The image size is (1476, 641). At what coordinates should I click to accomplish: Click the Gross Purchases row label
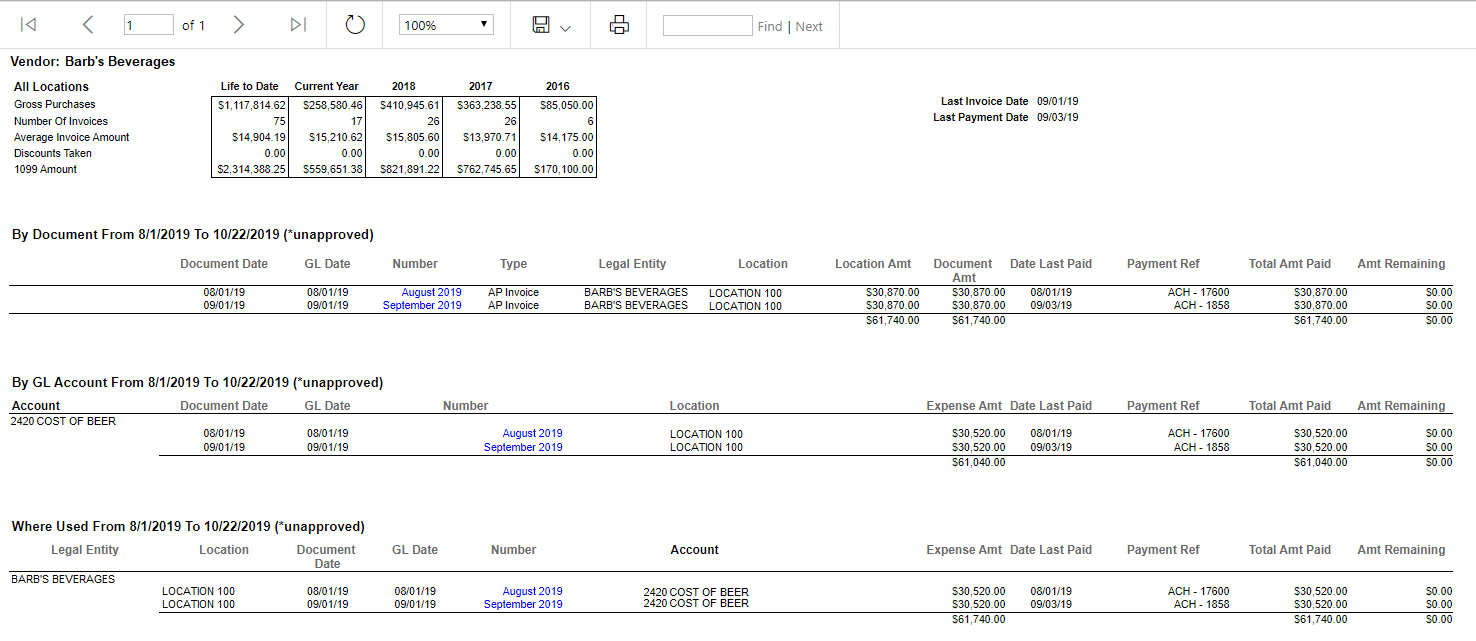point(55,104)
